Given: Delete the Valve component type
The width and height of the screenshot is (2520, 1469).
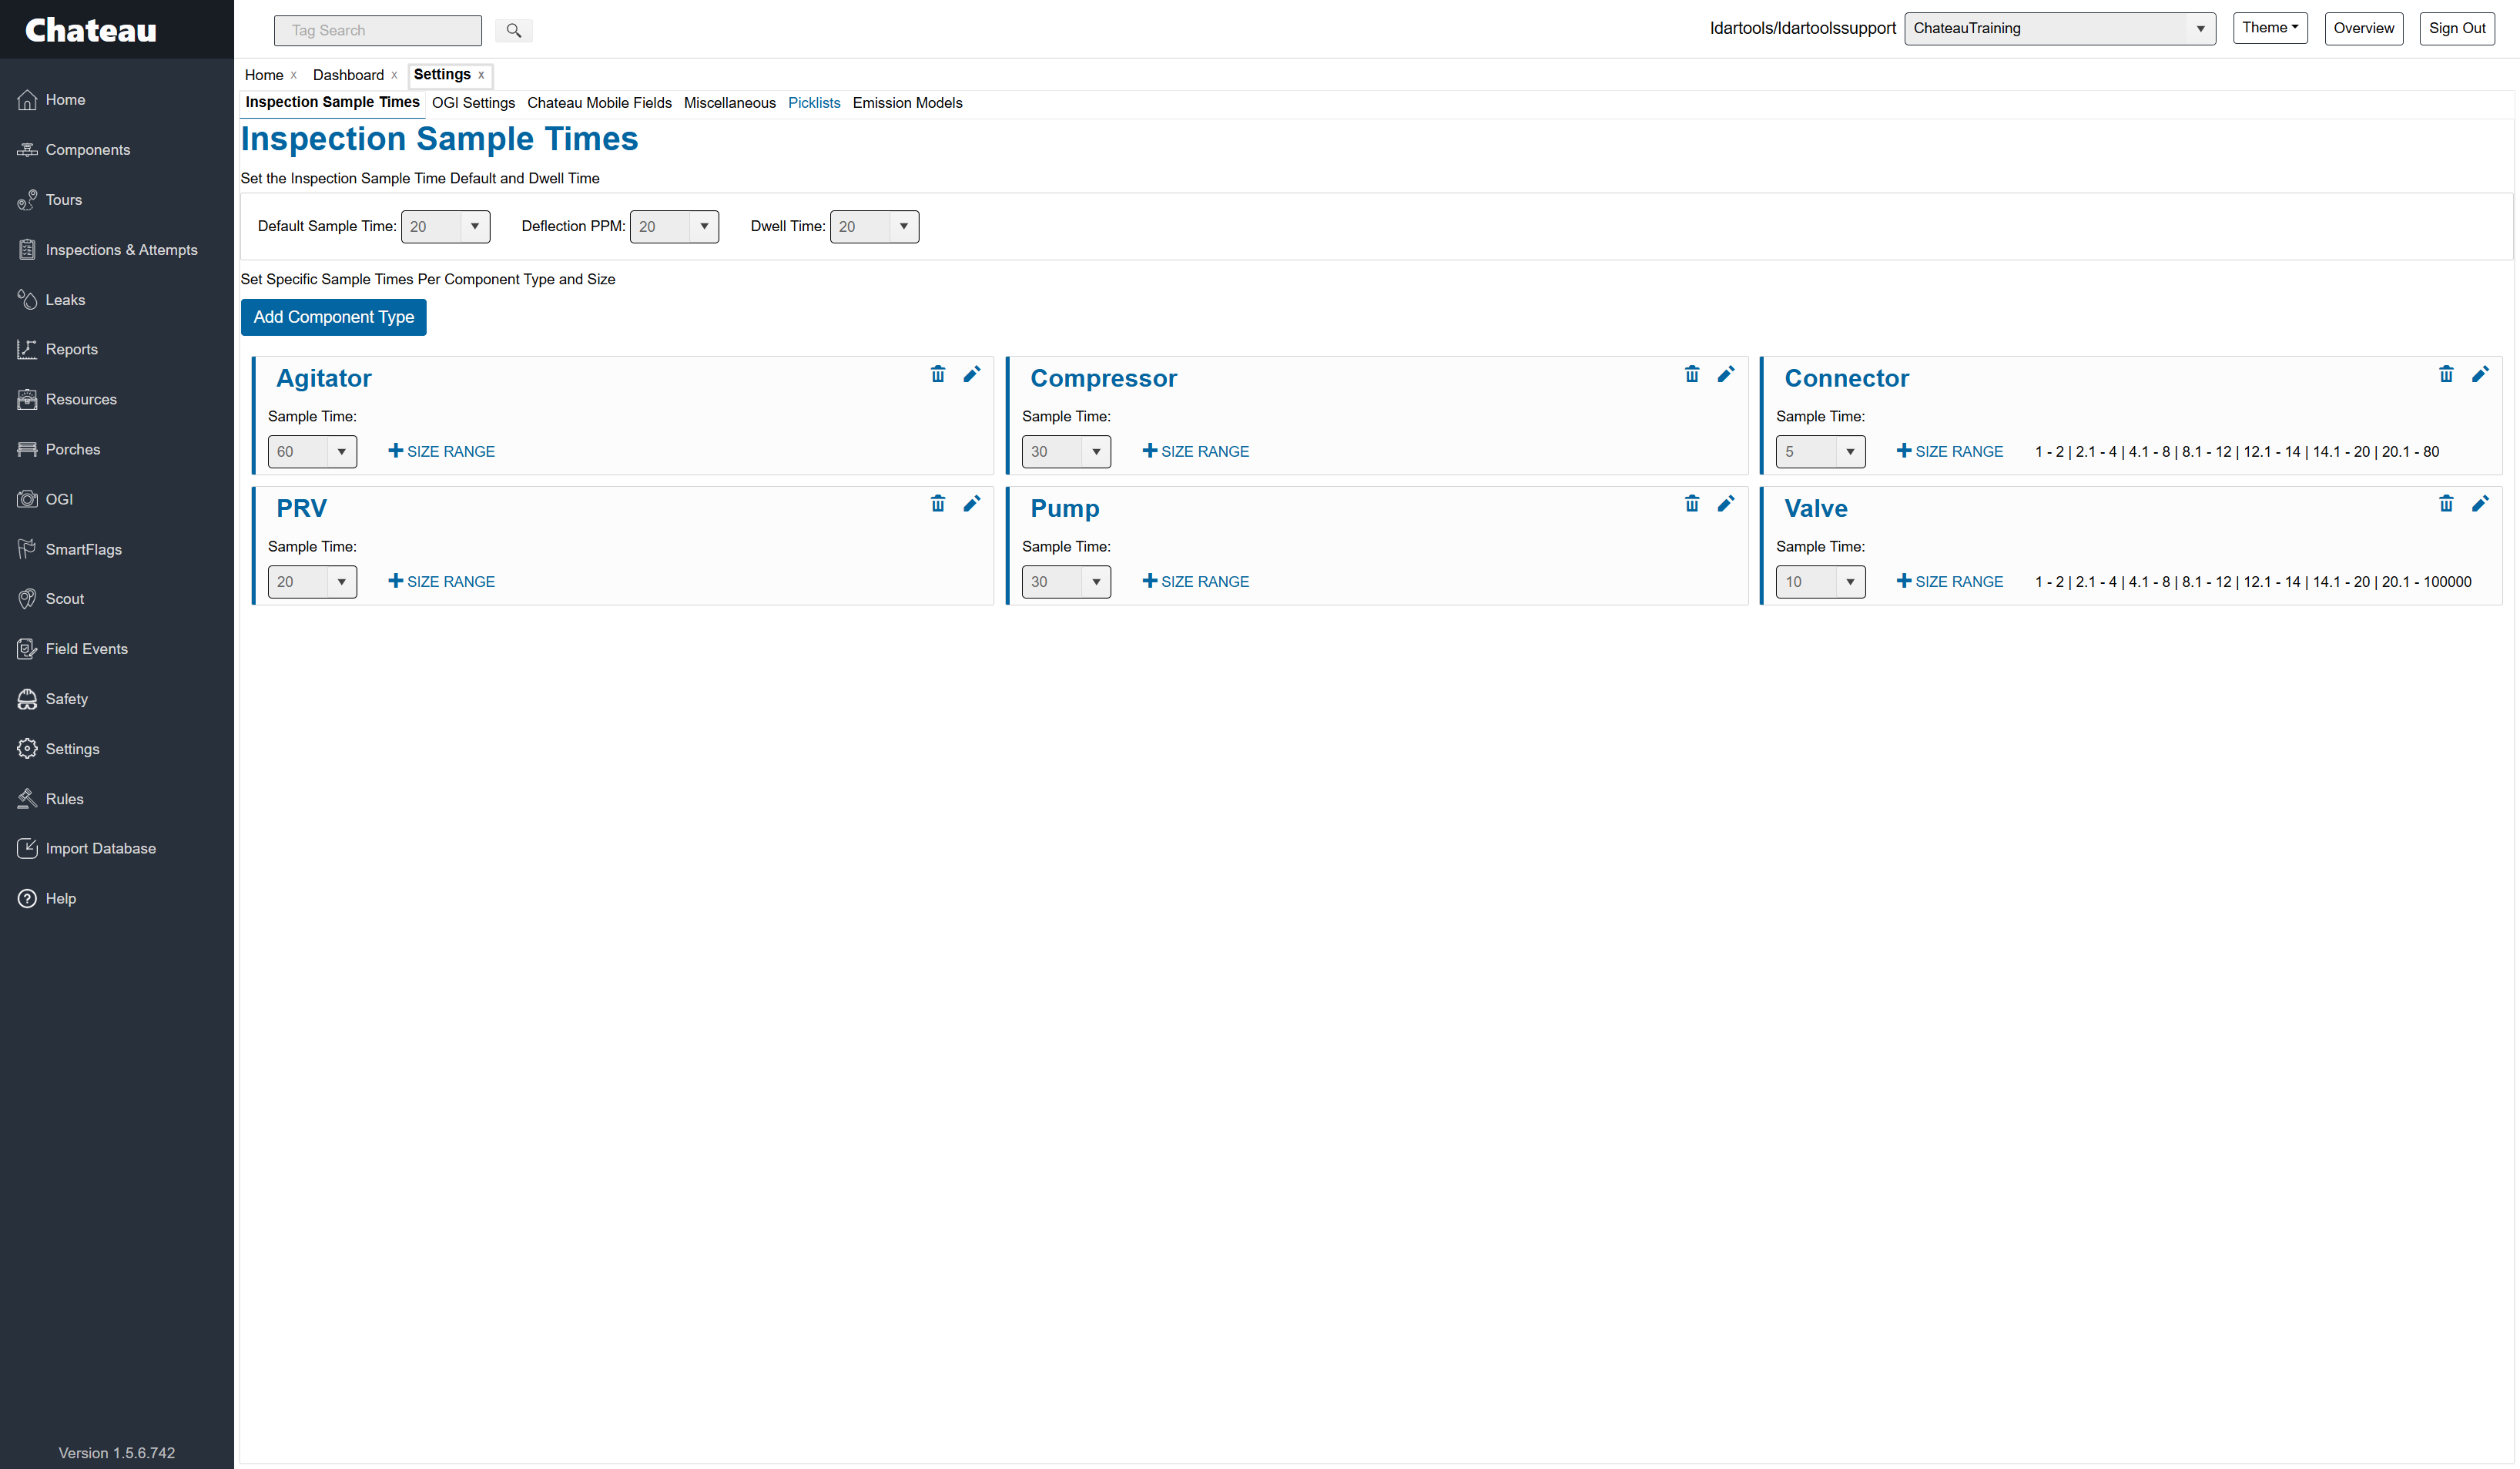Looking at the screenshot, I should coord(2446,504).
